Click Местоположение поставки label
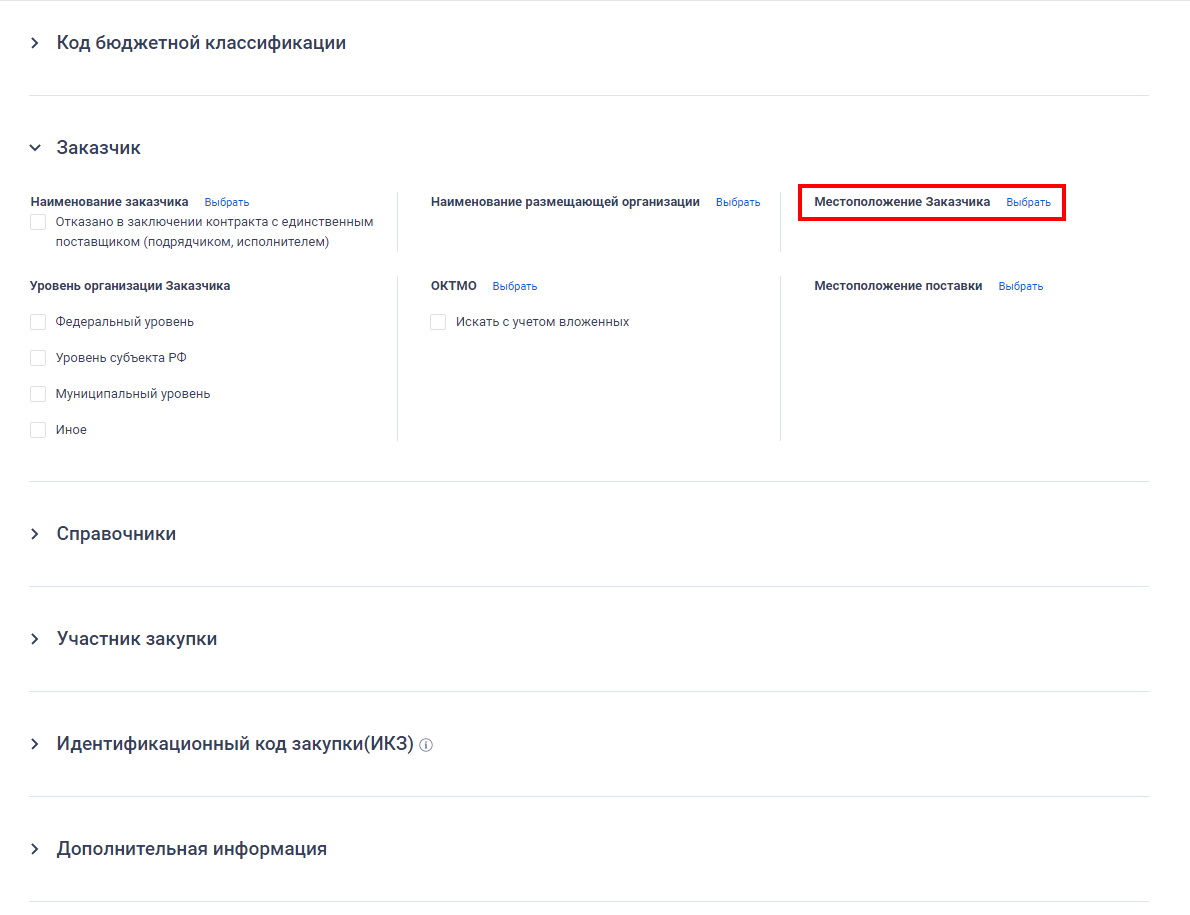 click(898, 286)
